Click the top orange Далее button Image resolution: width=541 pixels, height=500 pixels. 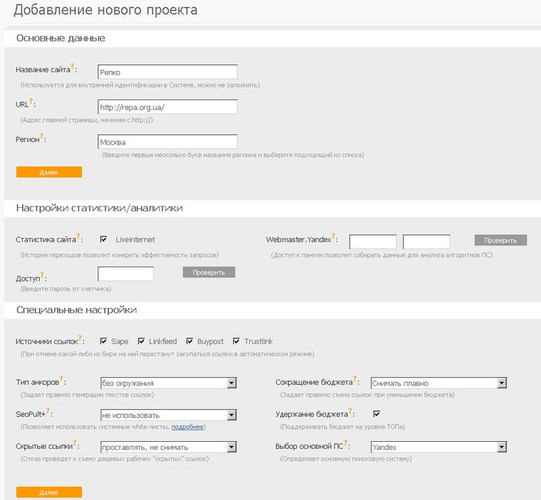(49, 172)
